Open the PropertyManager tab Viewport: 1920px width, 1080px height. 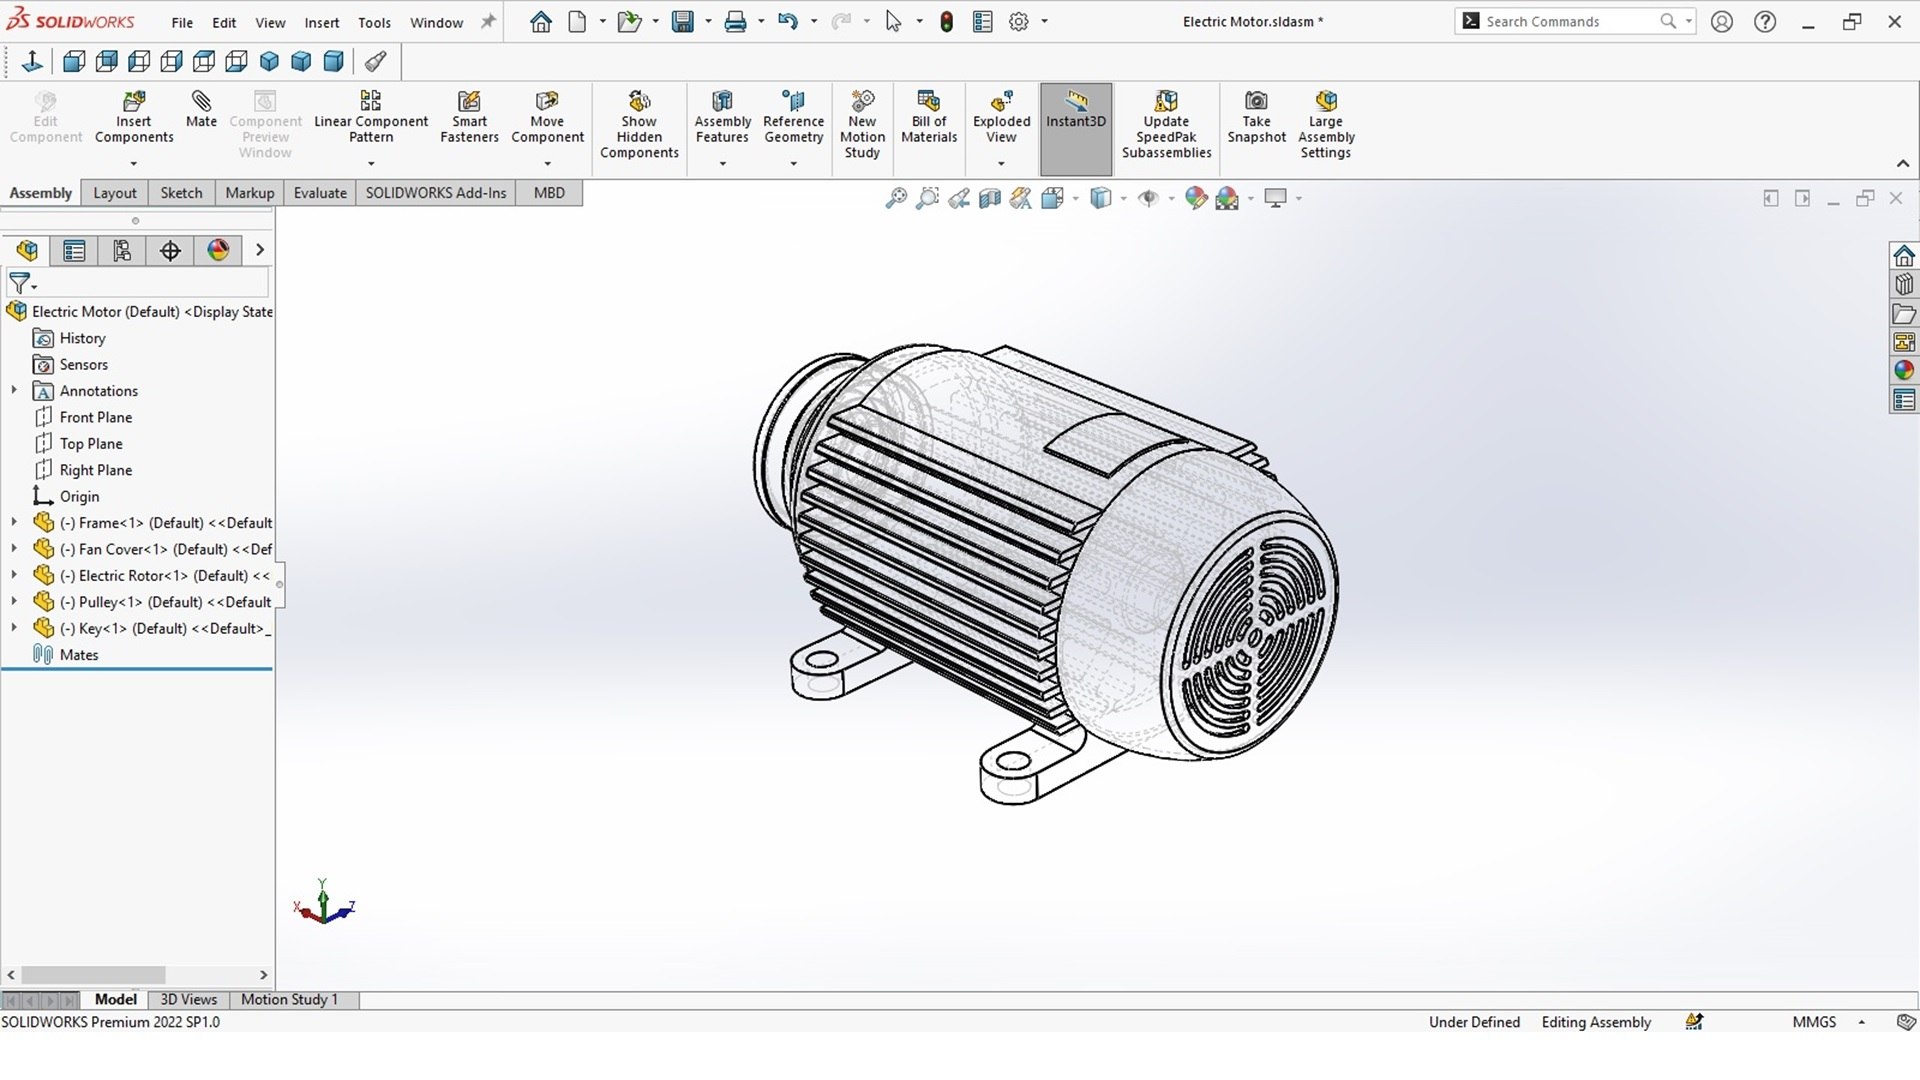(x=74, y=250)
